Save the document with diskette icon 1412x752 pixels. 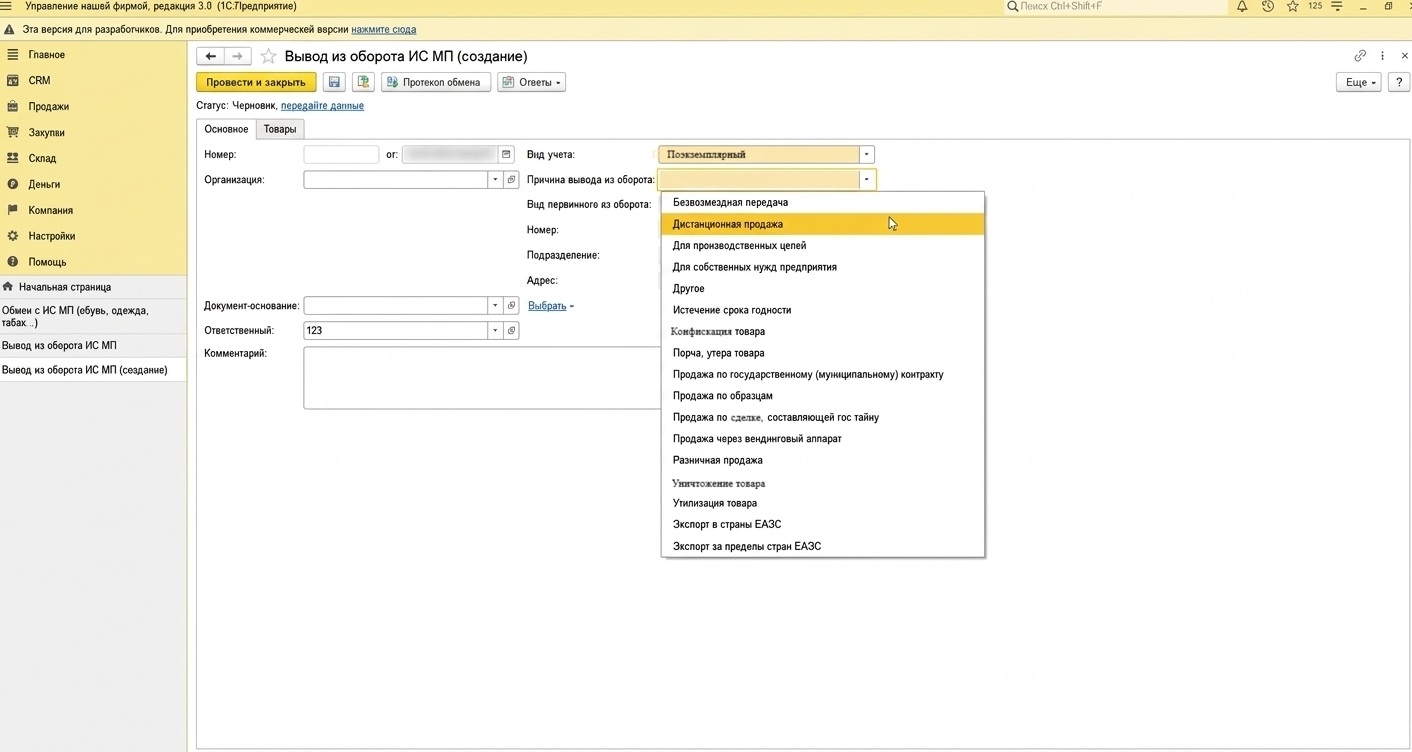pyautogui.click(x=334, y=82)
